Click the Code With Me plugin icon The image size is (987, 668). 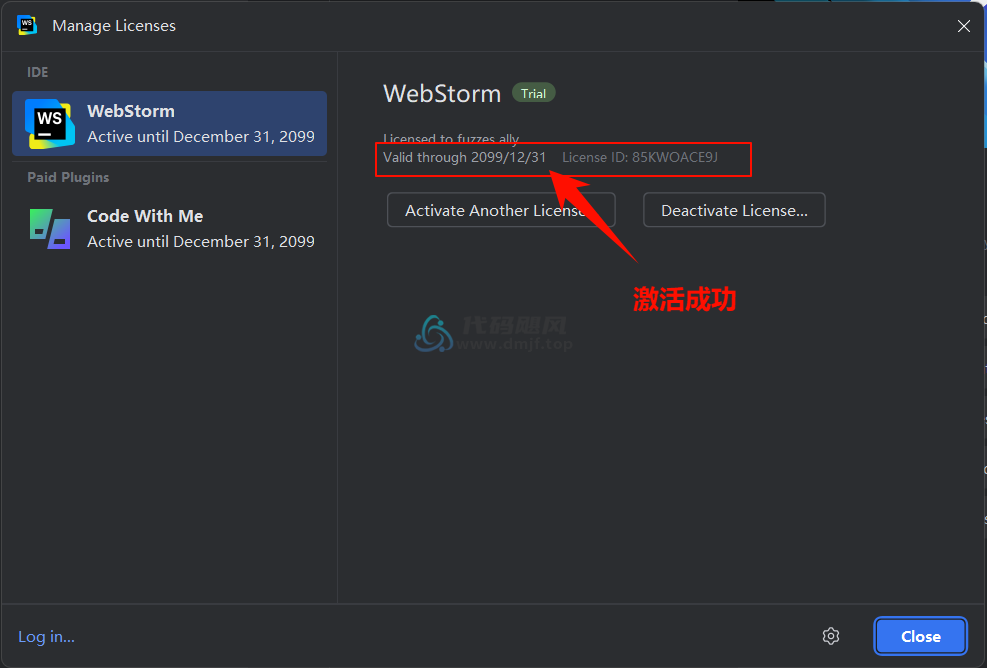tap(50, 229)
